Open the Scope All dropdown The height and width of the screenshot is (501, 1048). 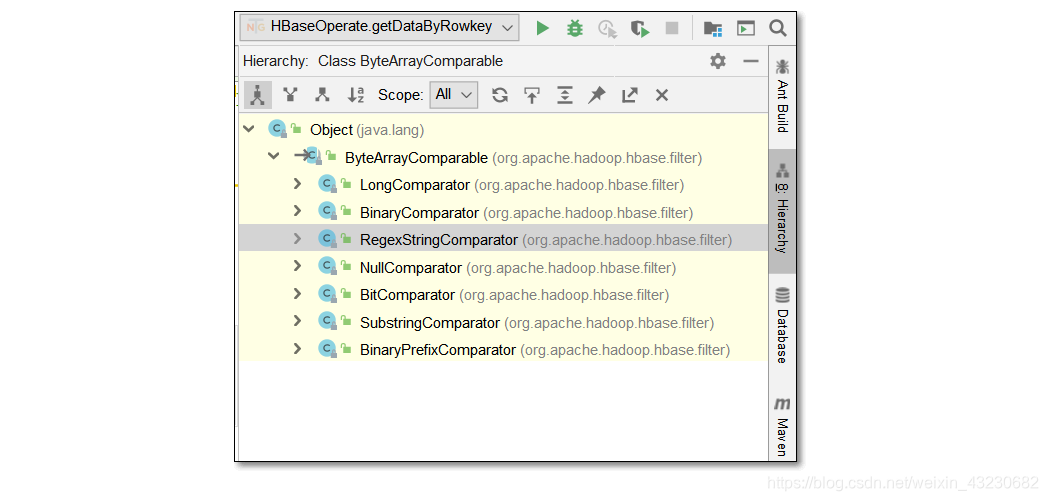(454, 95)
